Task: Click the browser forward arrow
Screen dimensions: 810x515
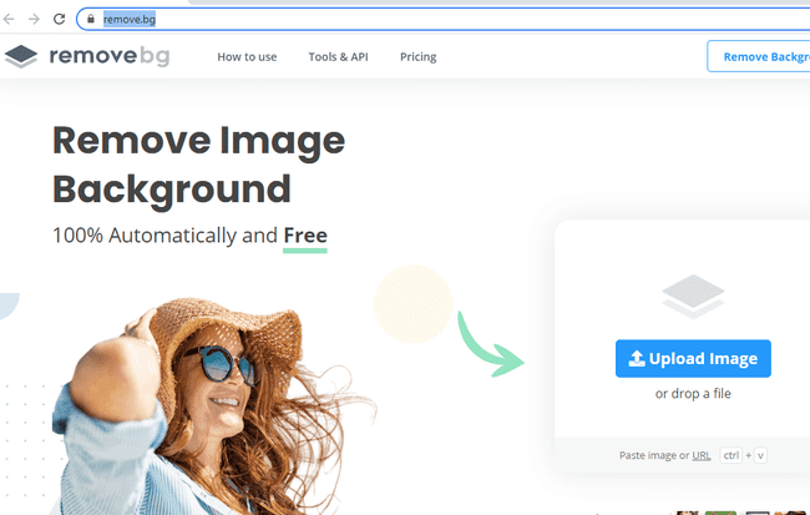Action: point(34,19)
